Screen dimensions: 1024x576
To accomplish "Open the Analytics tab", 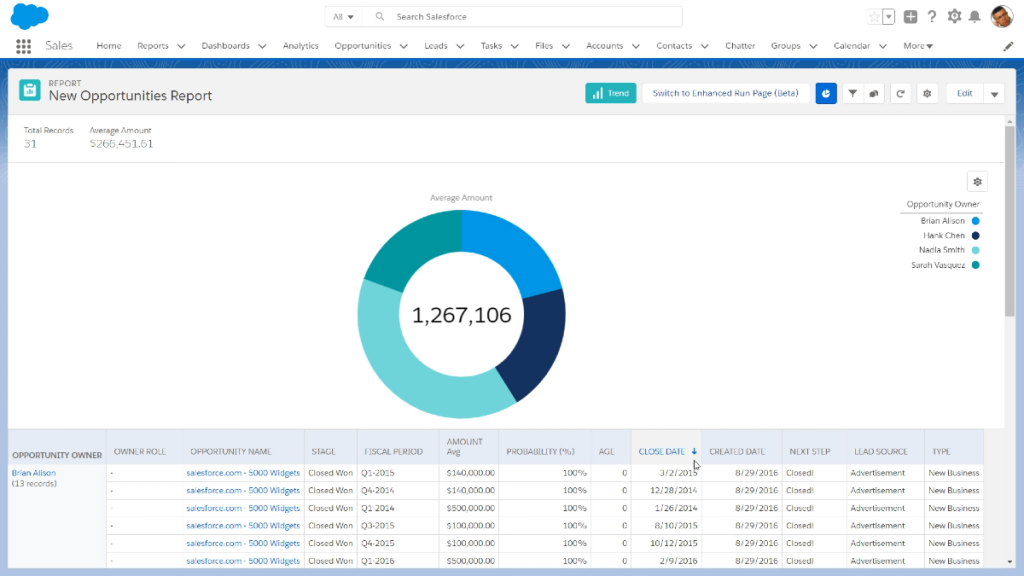I will (300, 46).
